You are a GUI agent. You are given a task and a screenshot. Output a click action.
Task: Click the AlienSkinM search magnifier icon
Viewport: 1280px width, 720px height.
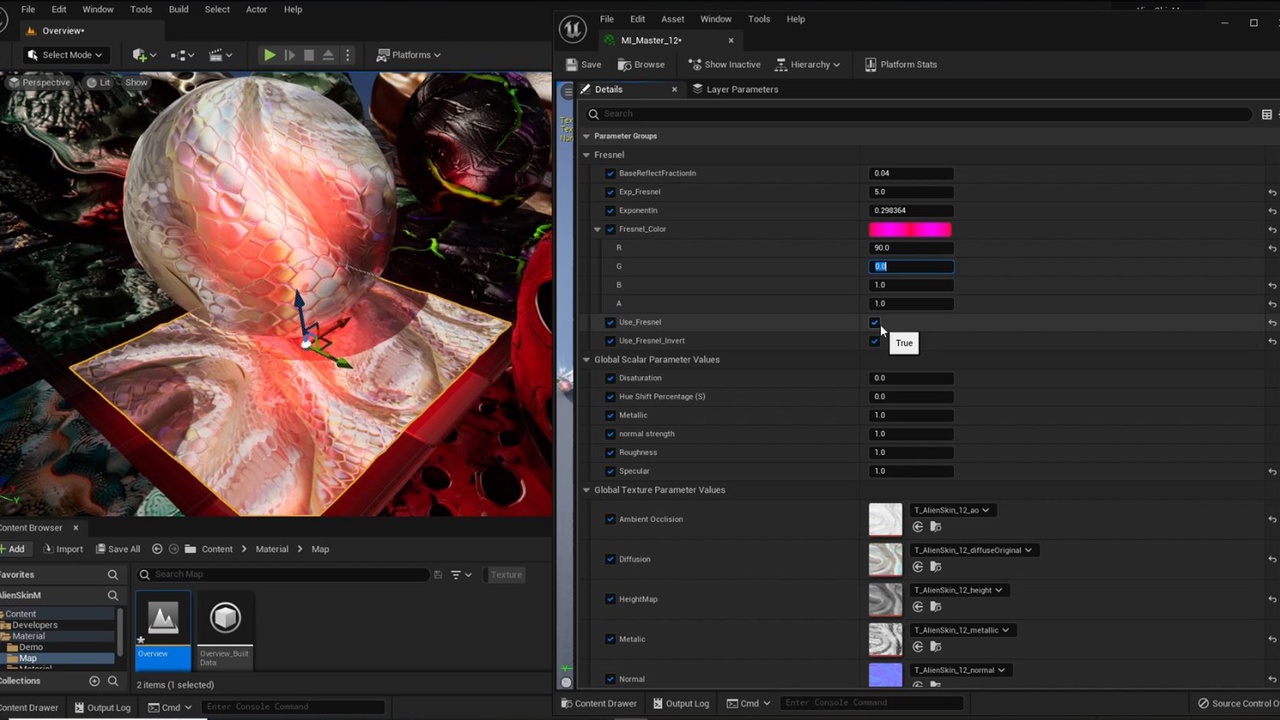113,595
